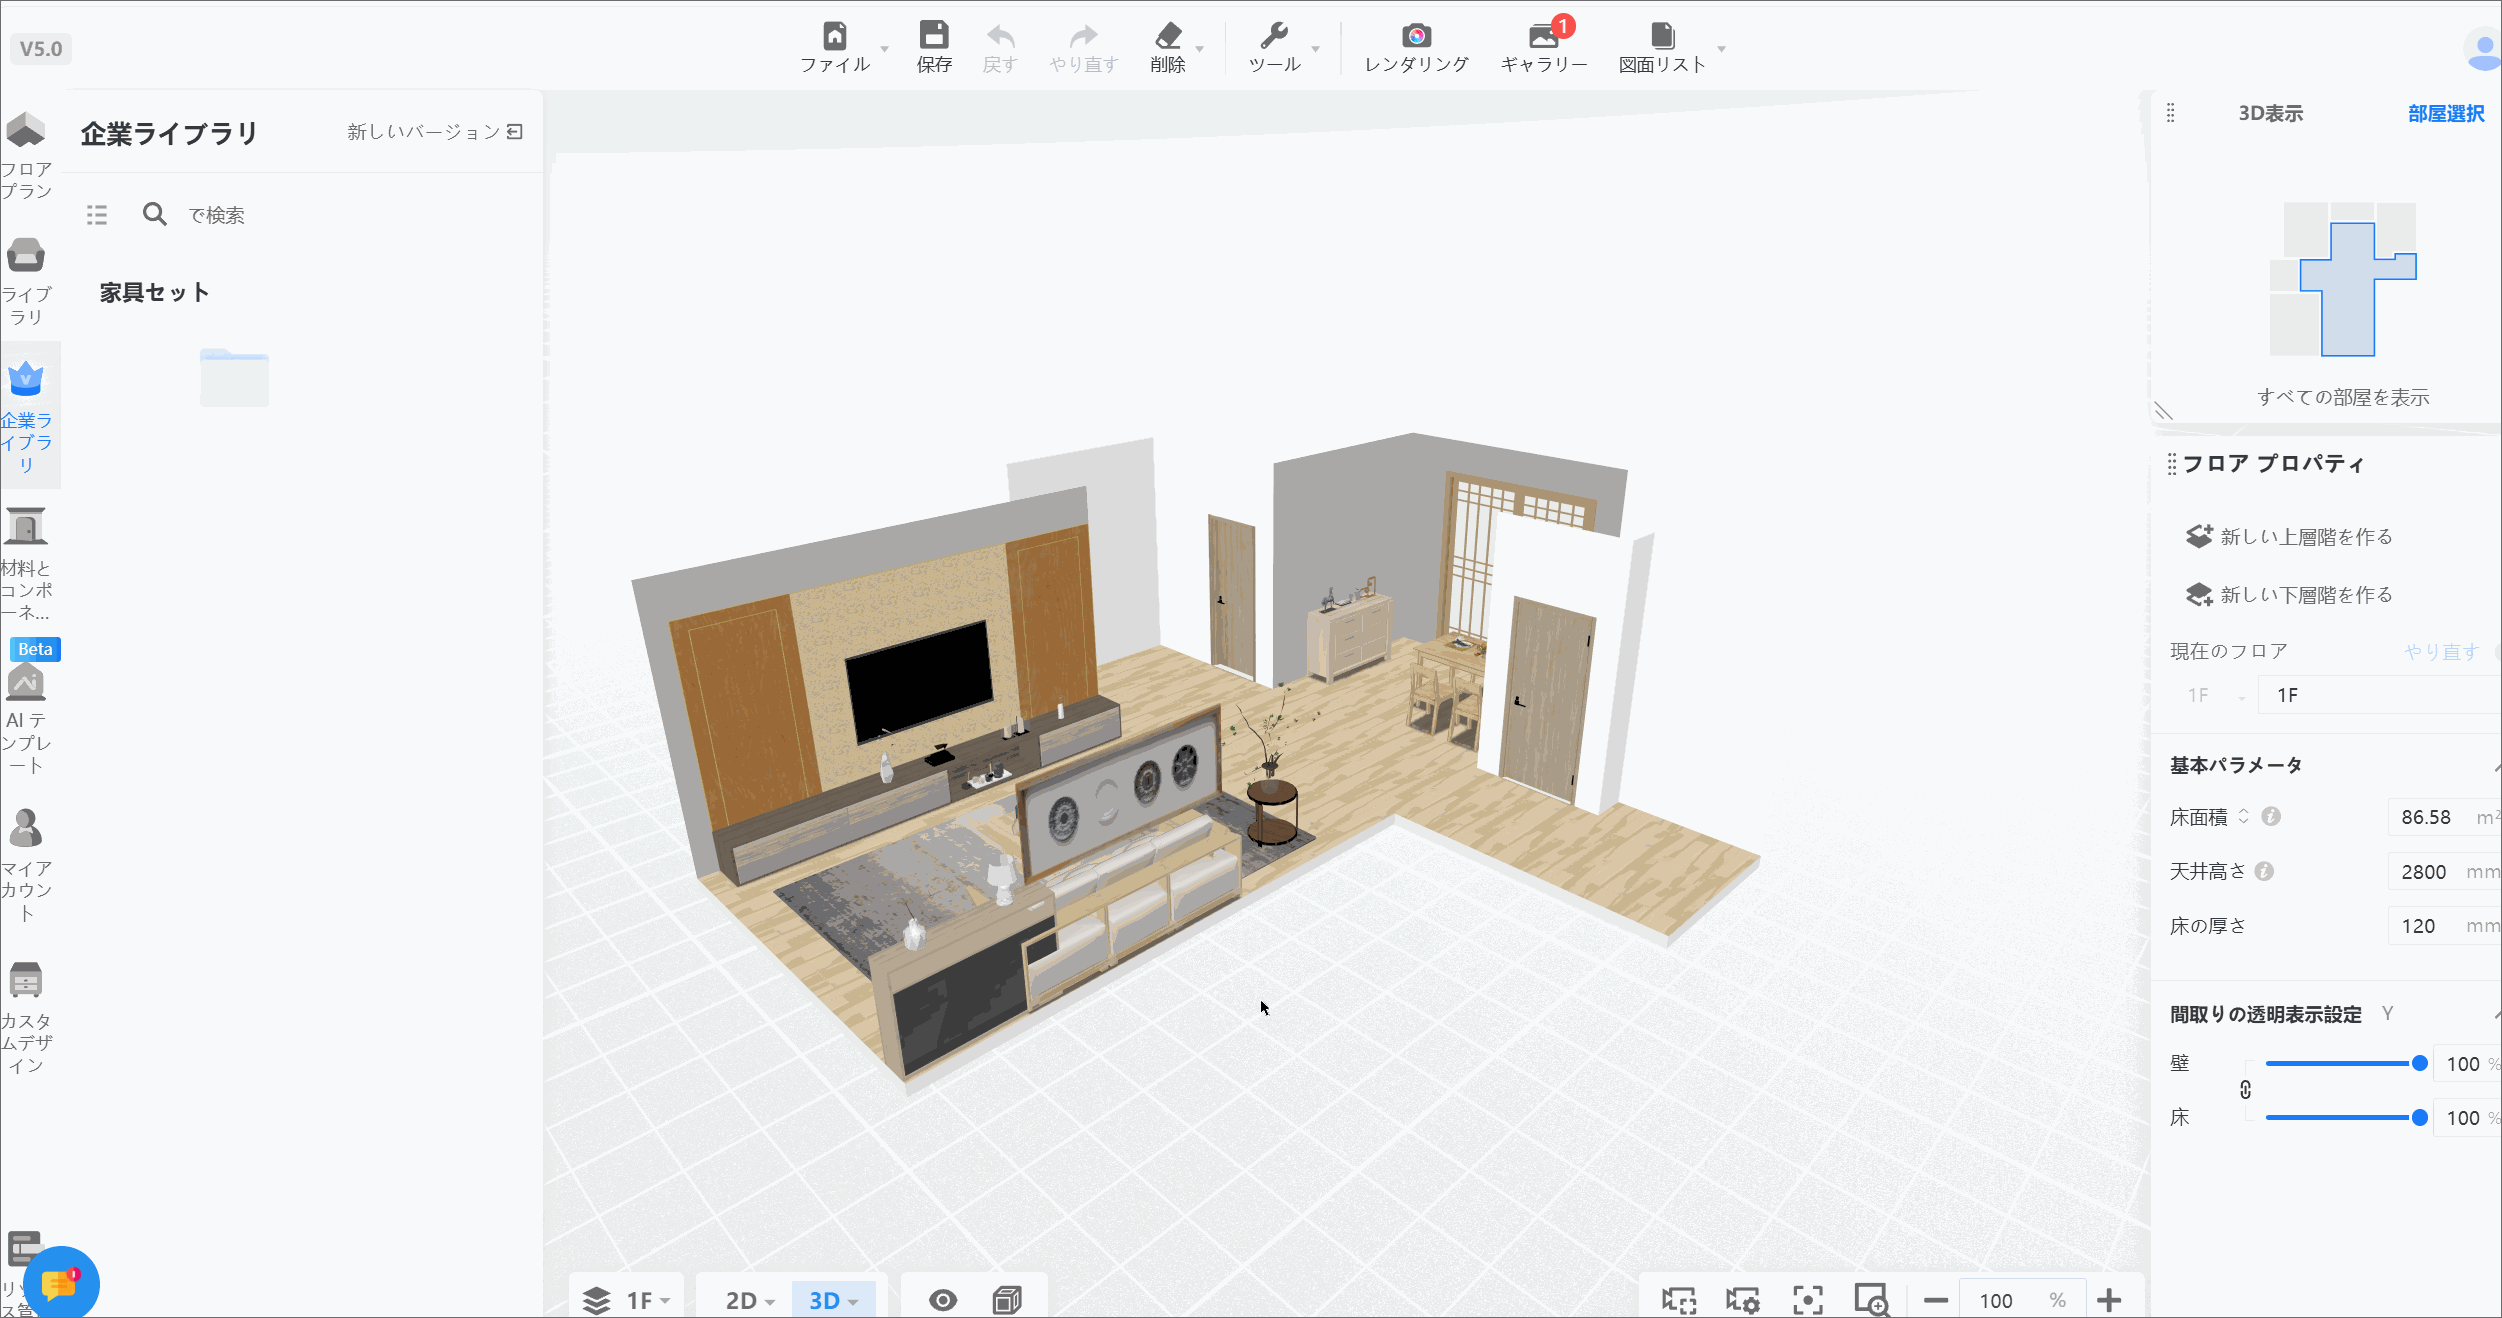
Task: Expand the 削除 dropdown arrow
Action: [x=1200, y=48]
